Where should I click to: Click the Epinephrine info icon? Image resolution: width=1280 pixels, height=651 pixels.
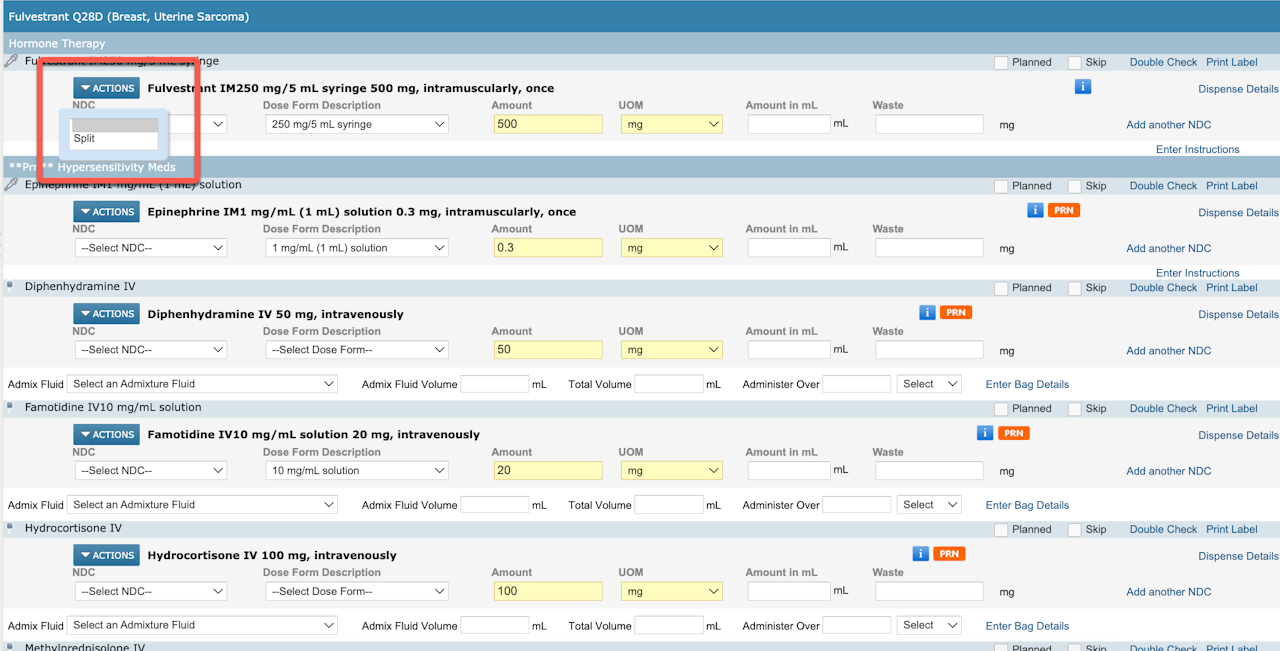coord(1035,211)
